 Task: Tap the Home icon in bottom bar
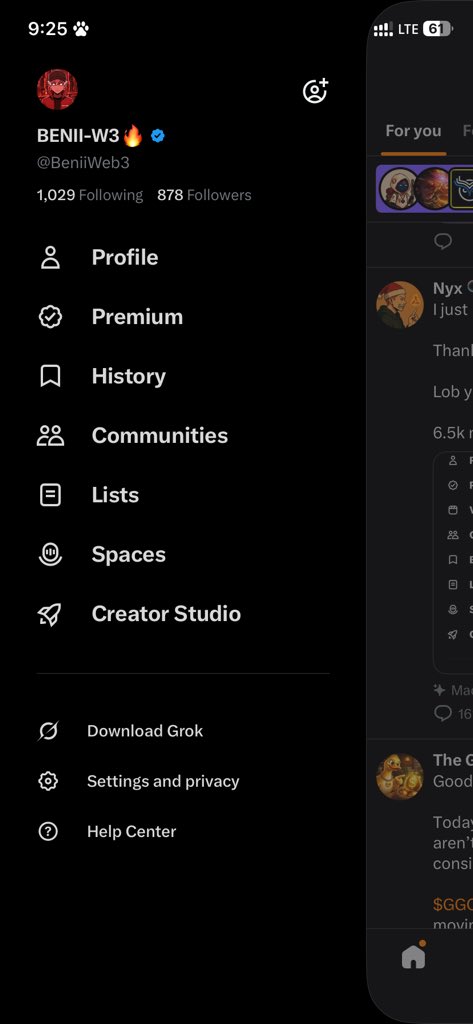pyautogui.click(x=414, y=957)
